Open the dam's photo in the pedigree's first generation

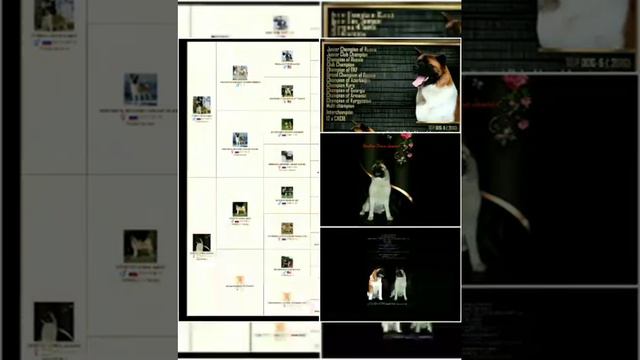pyautogui.click(x=202, y=242)
